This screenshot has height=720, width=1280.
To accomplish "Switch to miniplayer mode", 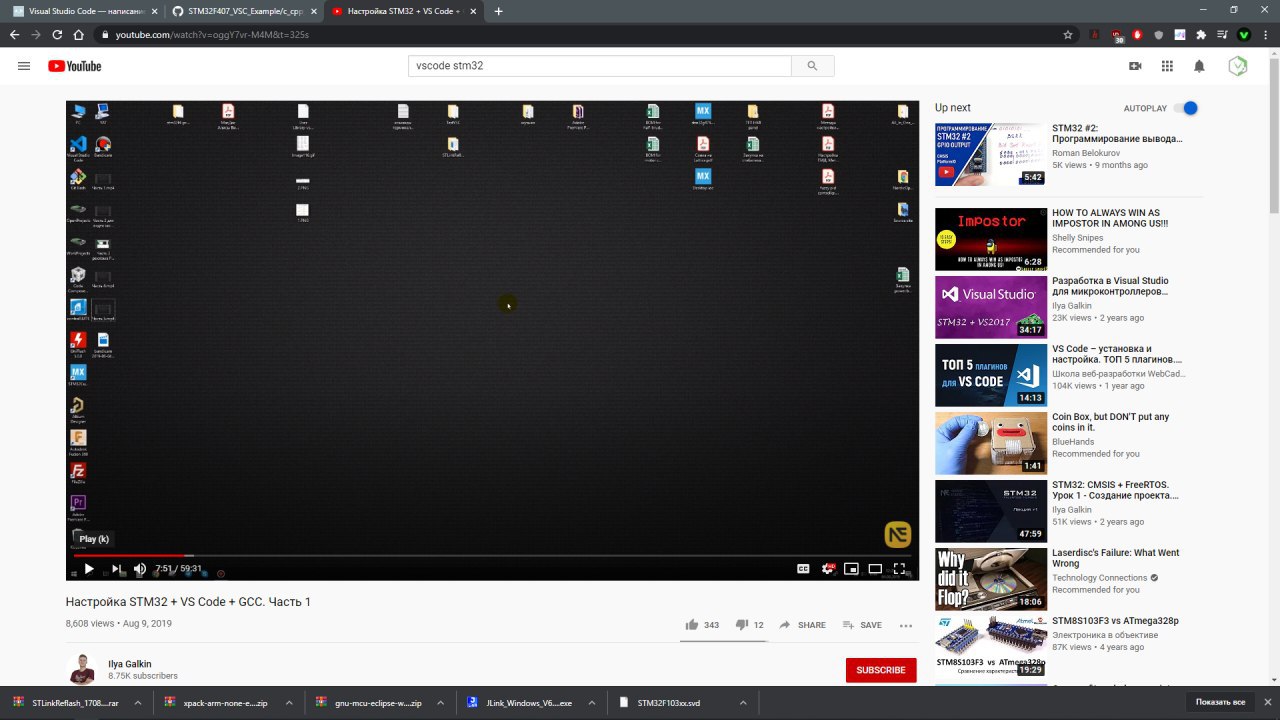I will [851, 569].
